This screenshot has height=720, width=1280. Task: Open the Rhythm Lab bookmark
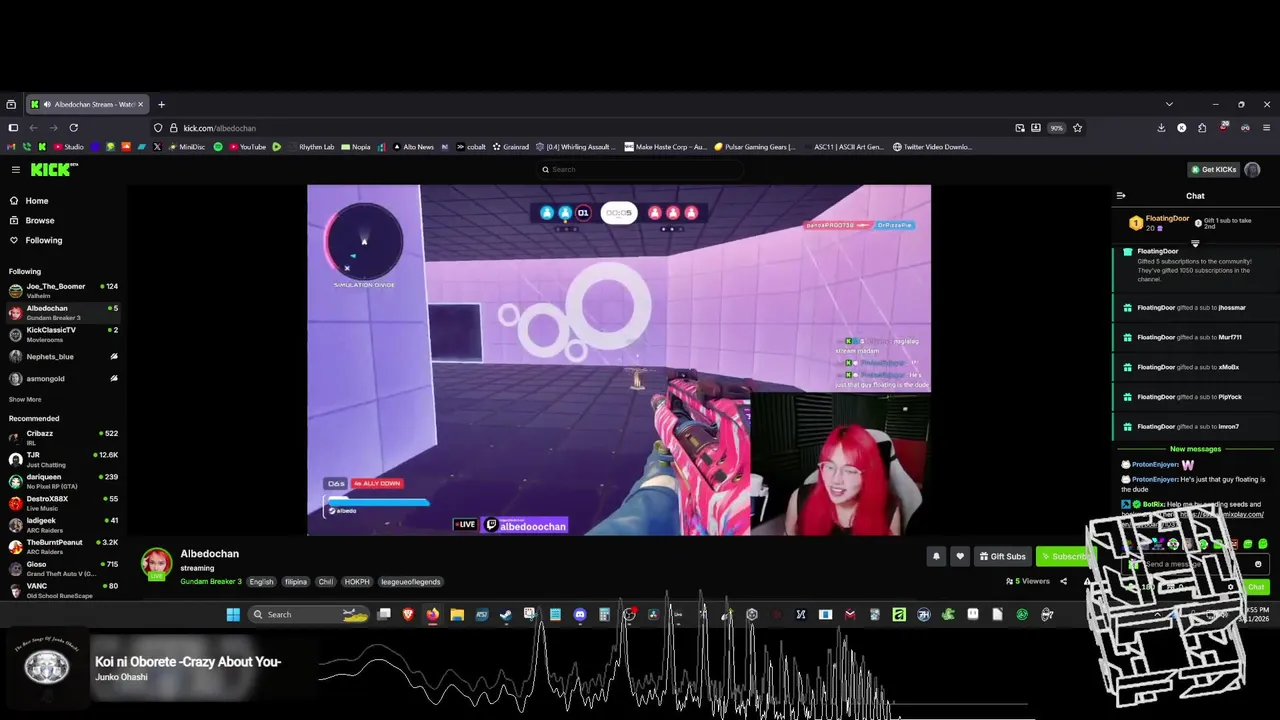pyautogui.click(x=311, y=147)
